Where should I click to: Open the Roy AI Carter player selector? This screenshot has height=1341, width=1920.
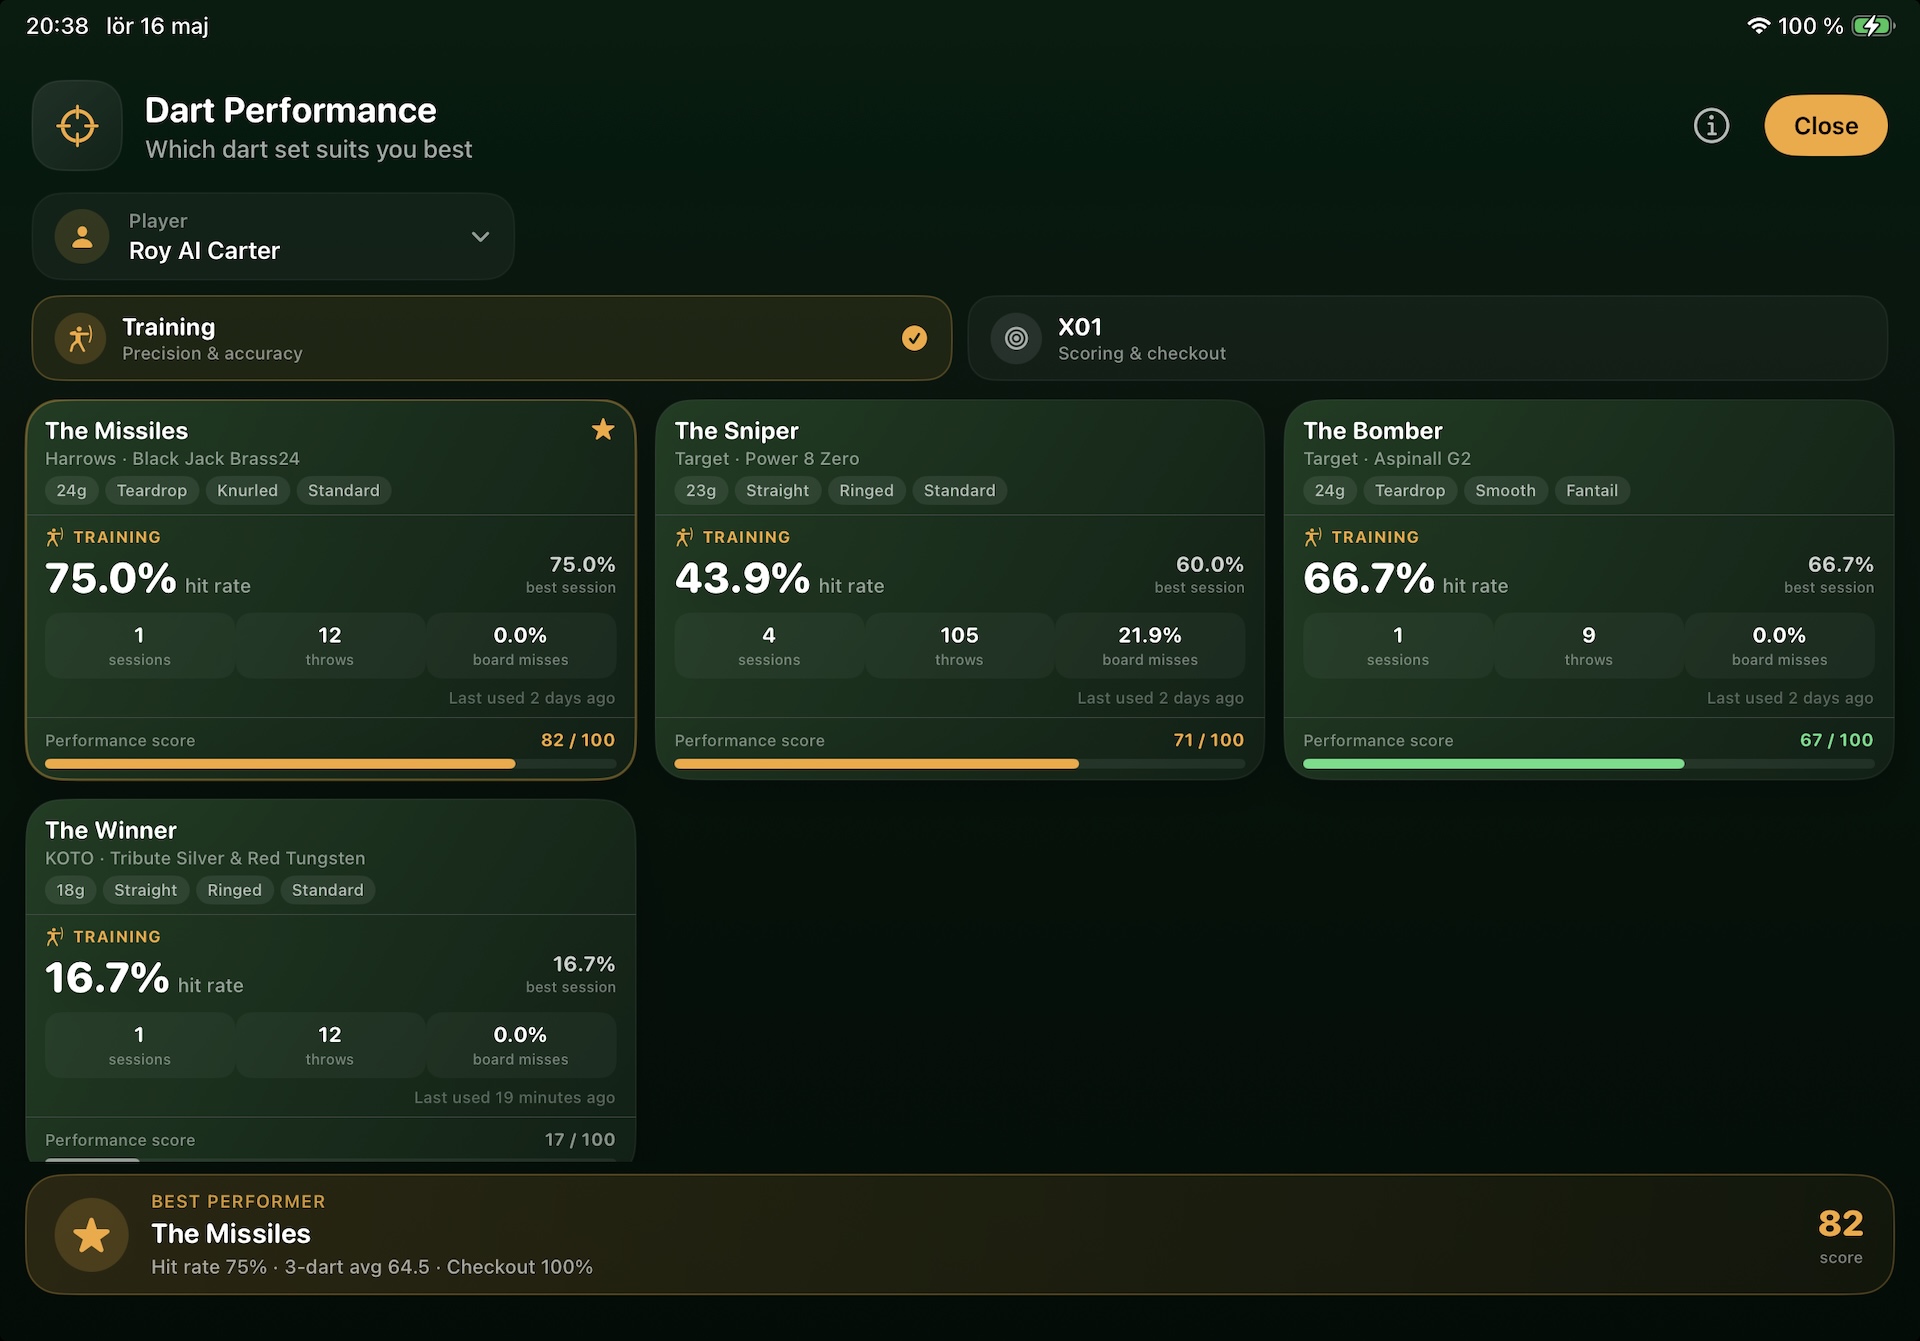click(x=273, y=237)
